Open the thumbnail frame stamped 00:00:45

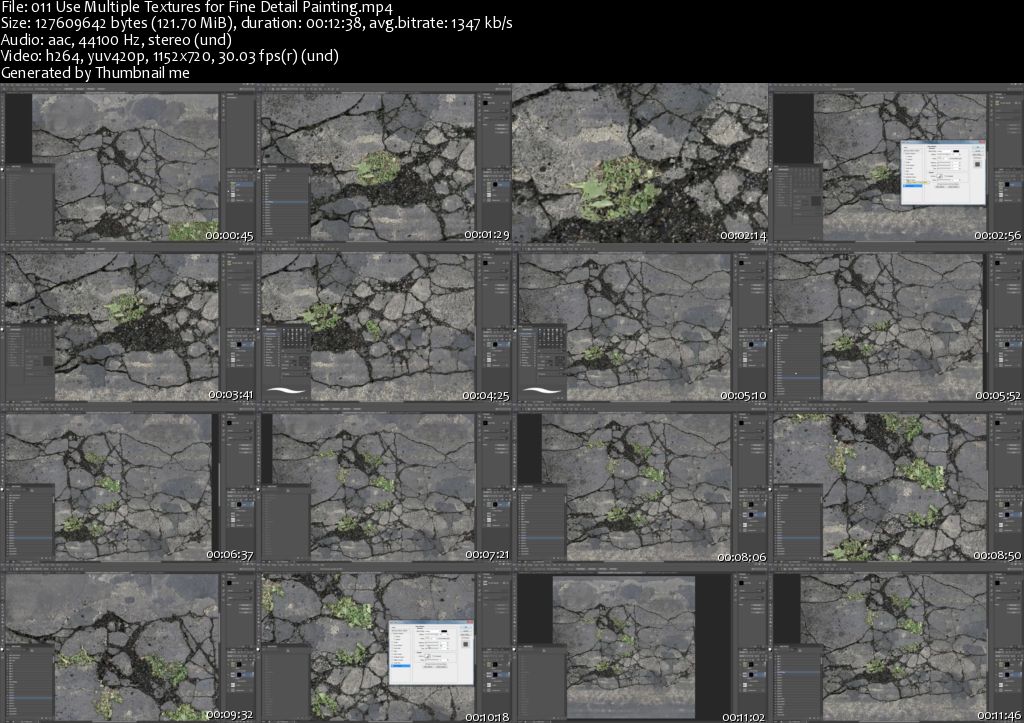coord(128,163)
